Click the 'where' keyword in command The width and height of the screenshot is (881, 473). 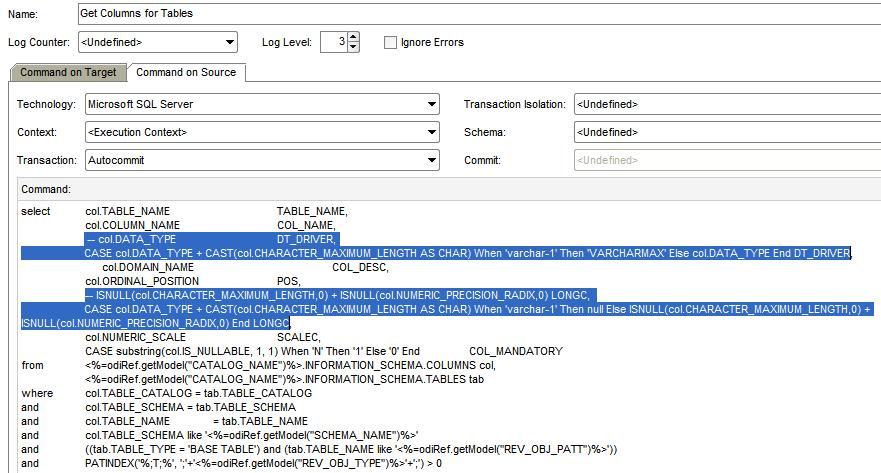(x=37, y=394)
